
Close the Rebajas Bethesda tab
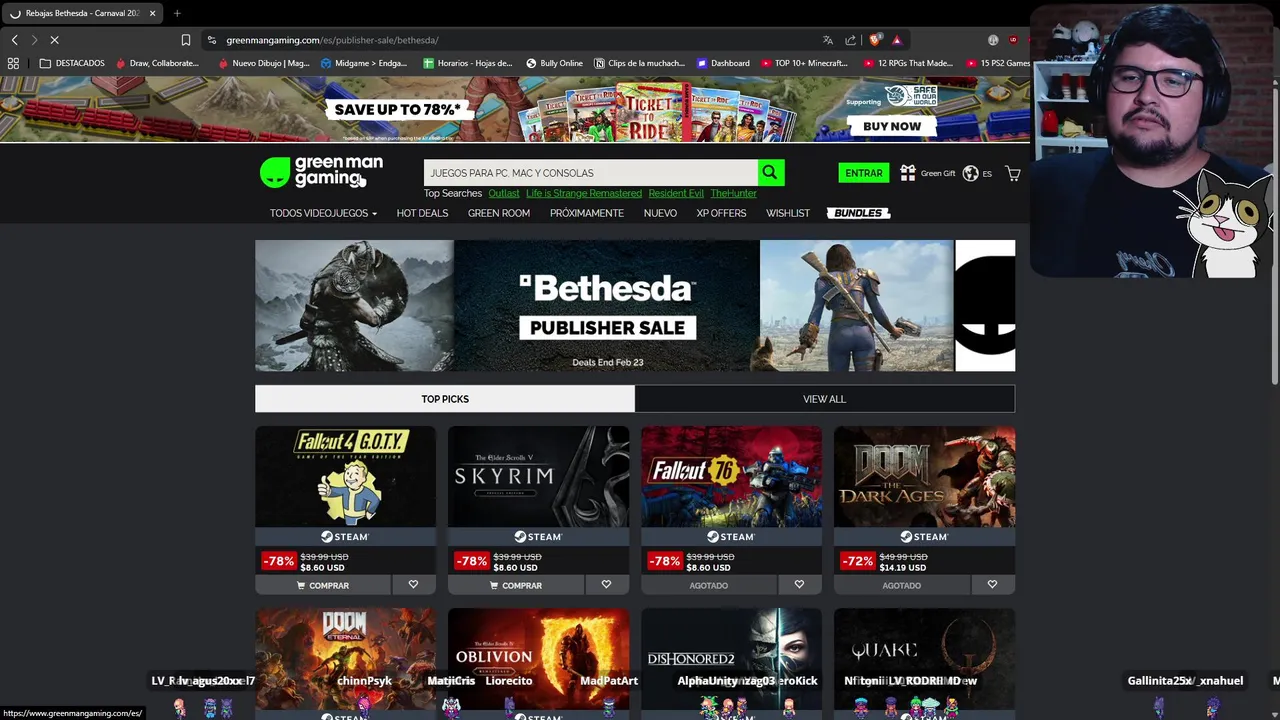152,13
